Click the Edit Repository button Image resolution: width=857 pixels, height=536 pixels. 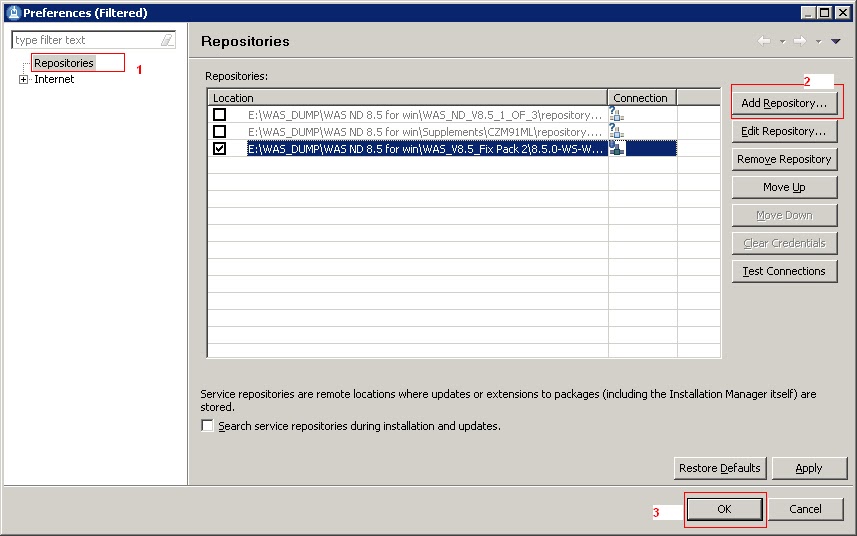[x=784, y=131]
